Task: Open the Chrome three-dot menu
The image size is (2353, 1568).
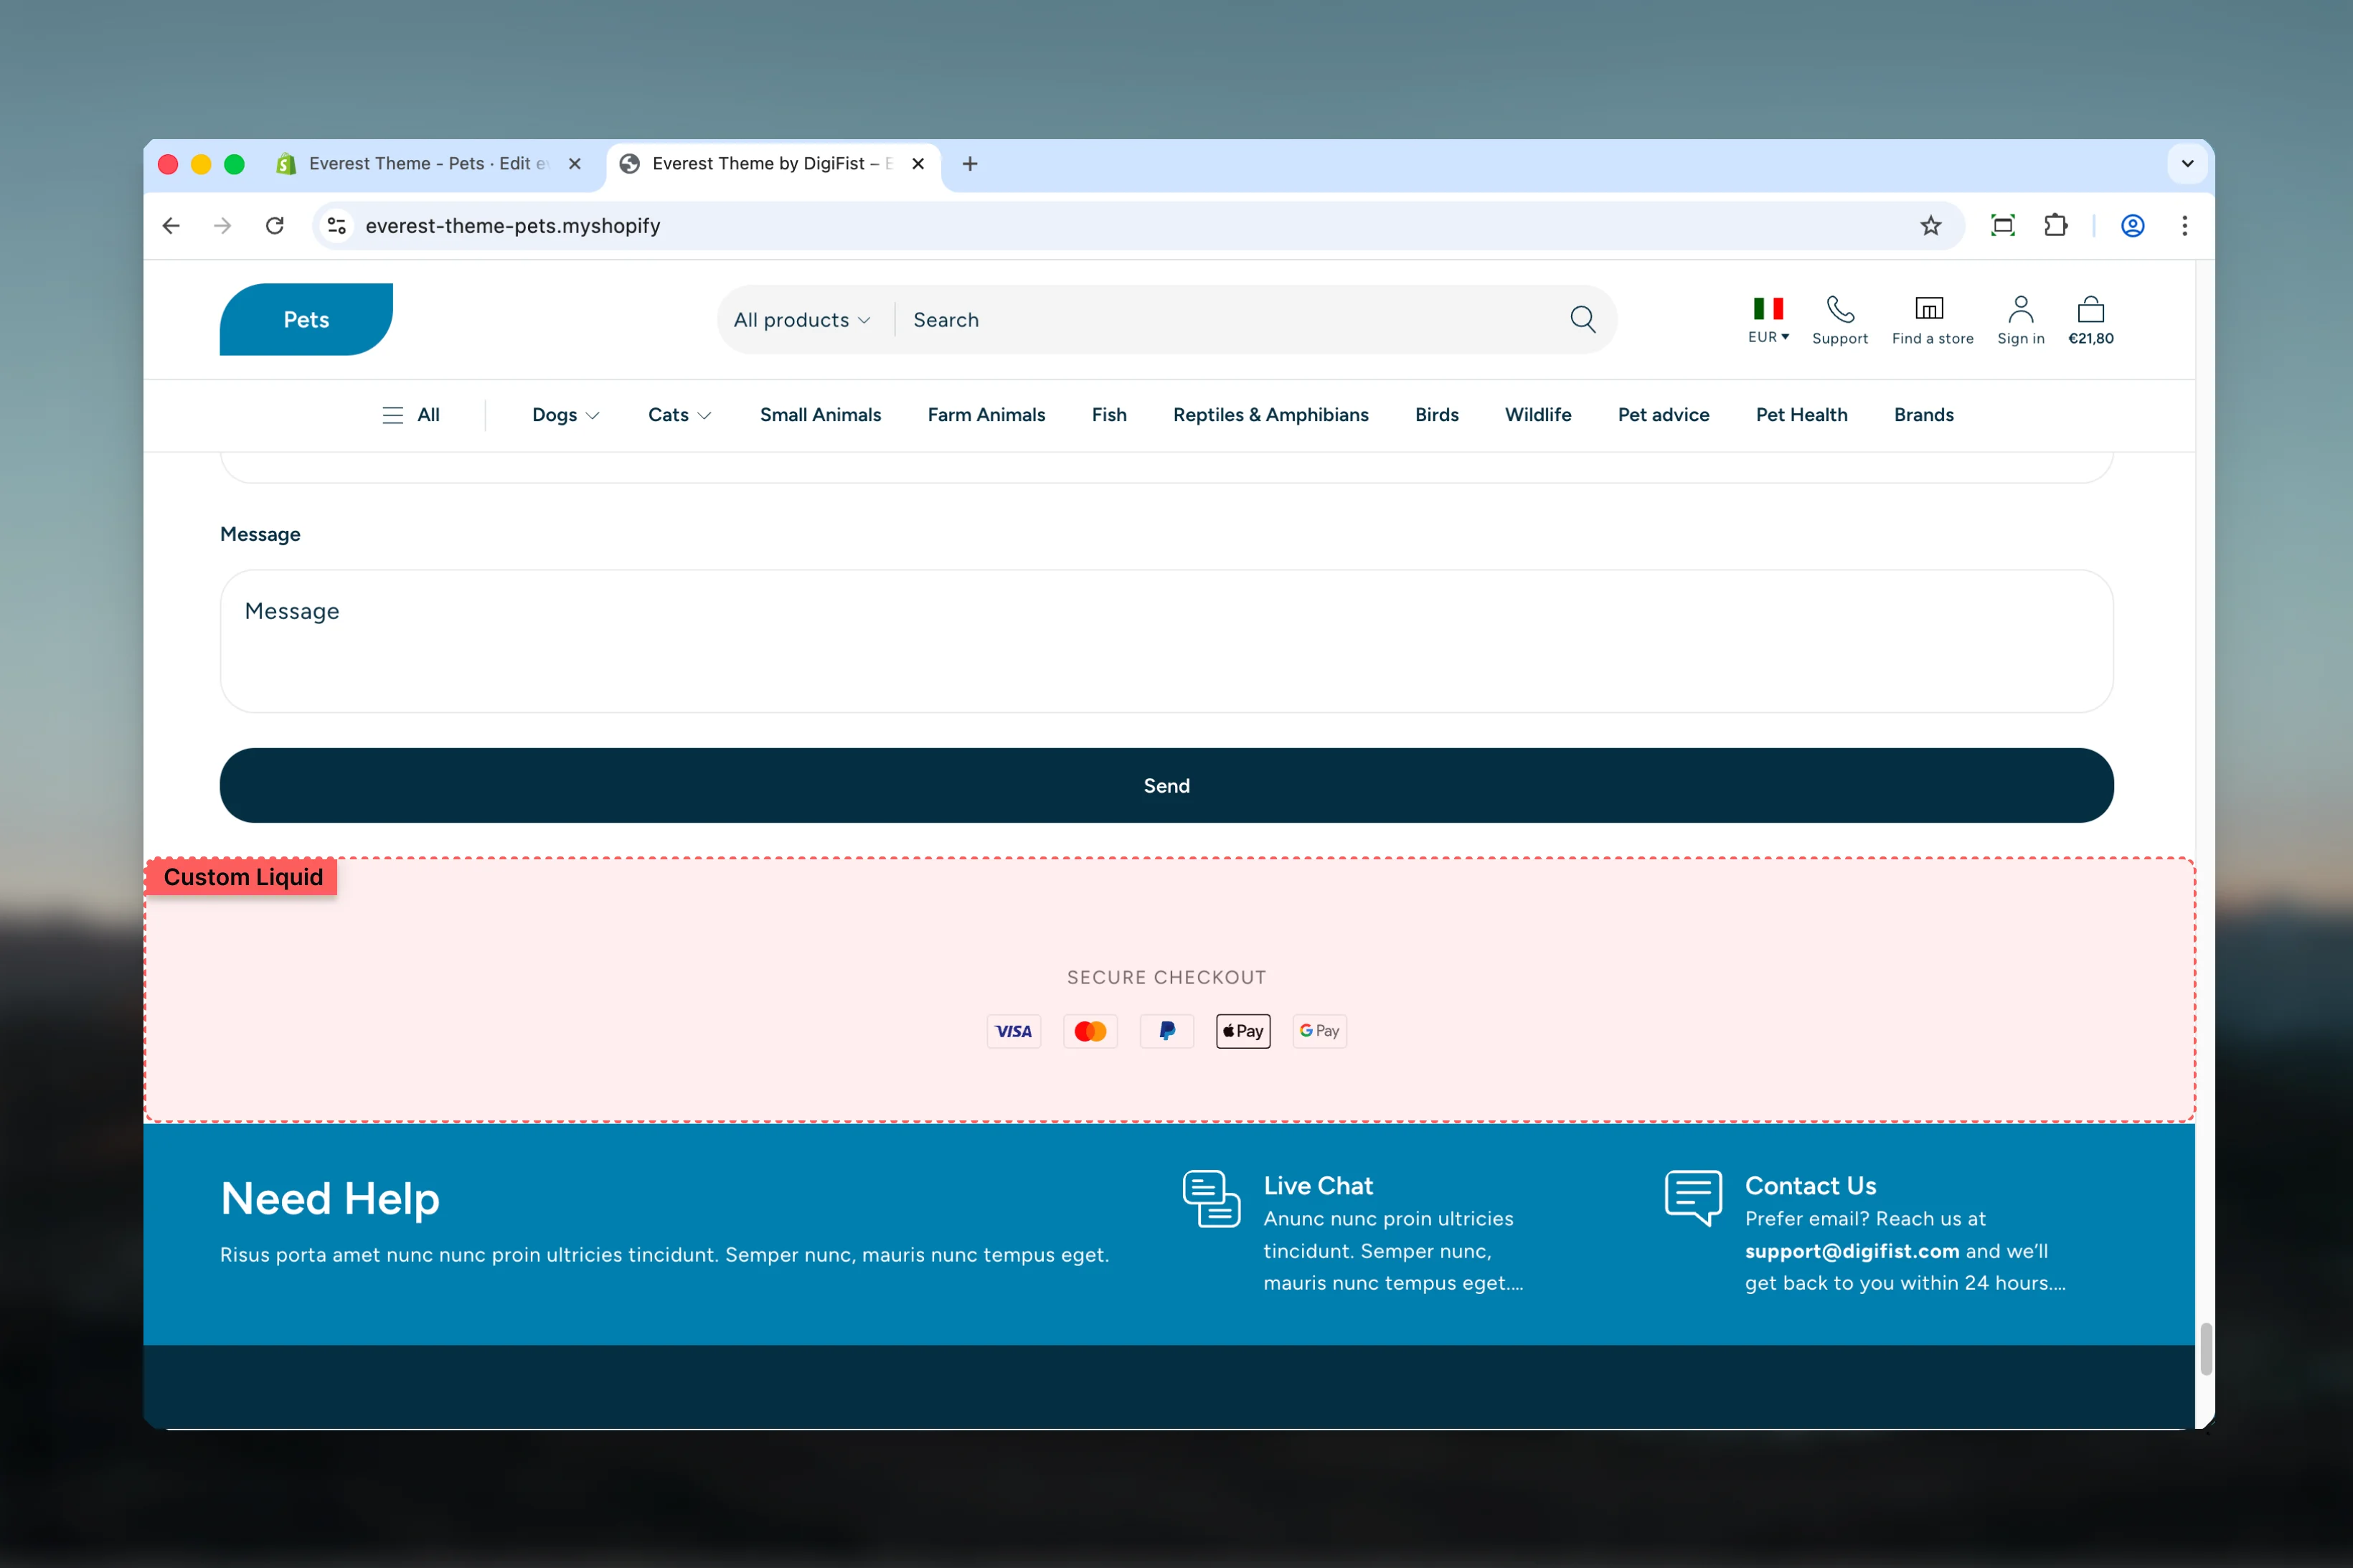Action: pyautogui.click(x=2184, y=226)
